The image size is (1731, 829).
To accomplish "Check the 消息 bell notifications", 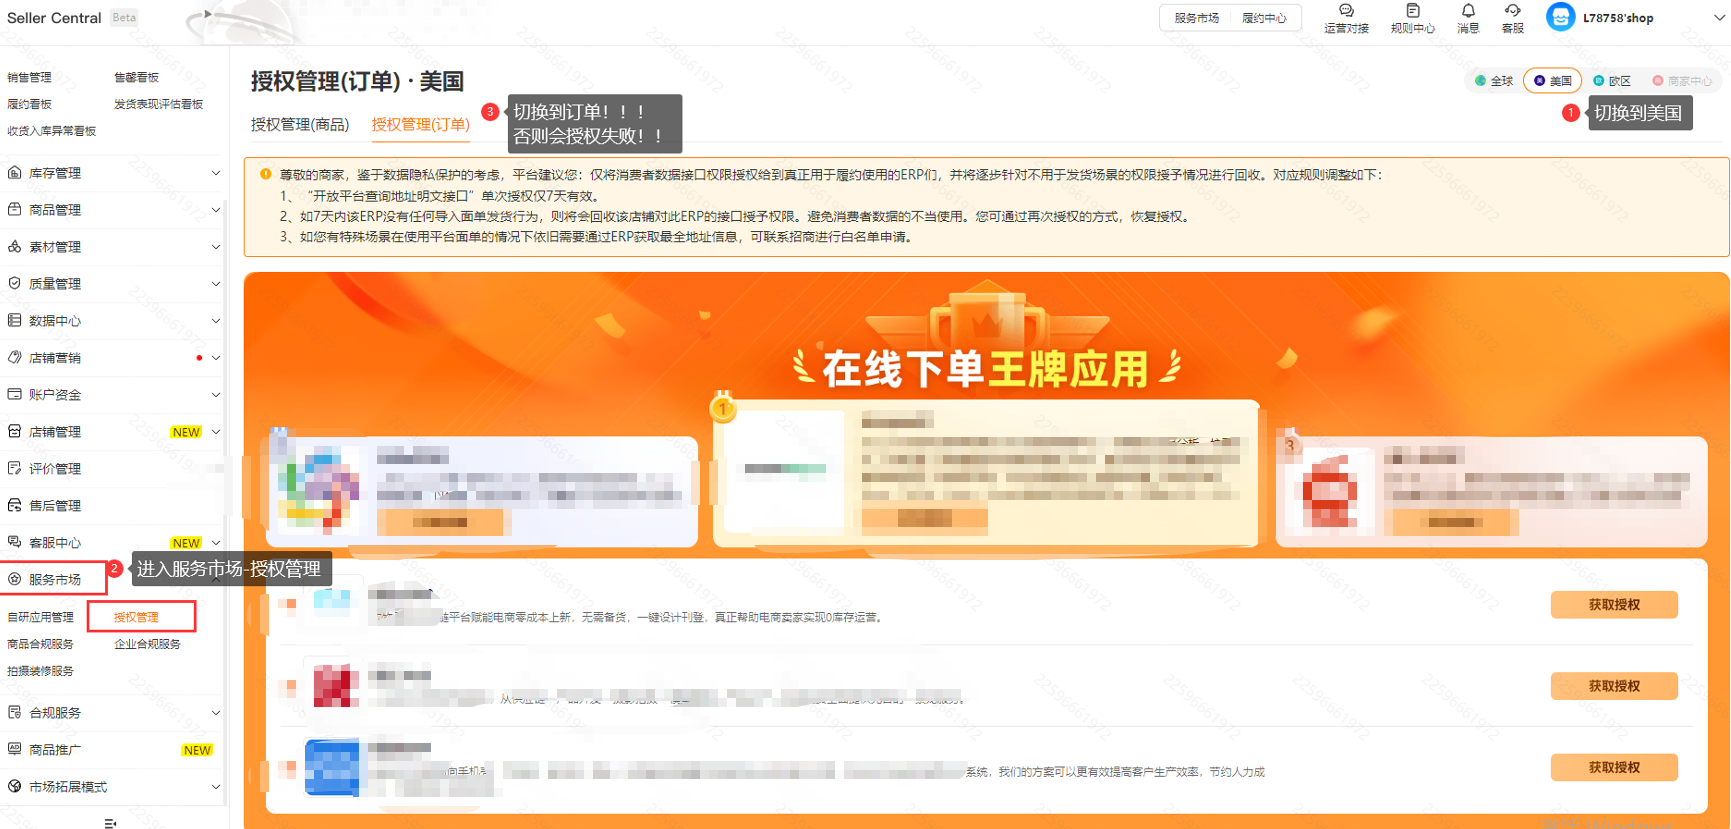I will pos(1468,10).
